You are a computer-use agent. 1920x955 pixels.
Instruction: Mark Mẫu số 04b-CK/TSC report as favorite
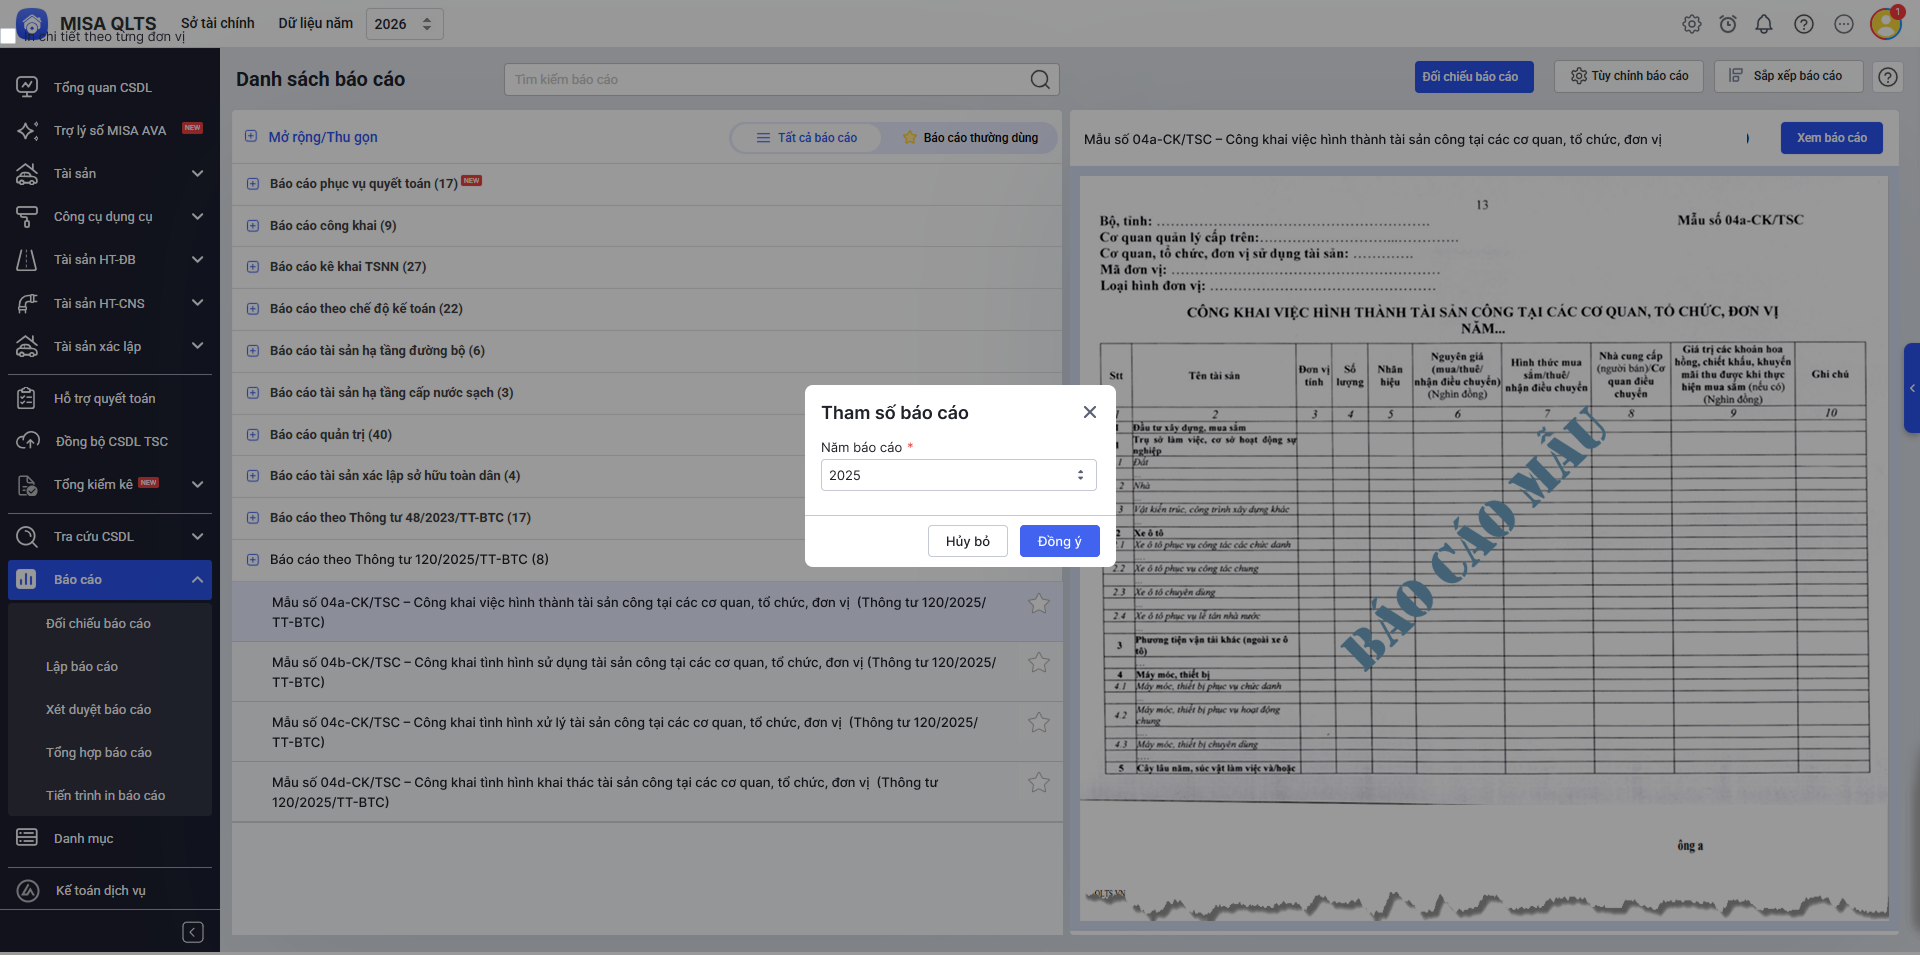(x=1039, y=663)
